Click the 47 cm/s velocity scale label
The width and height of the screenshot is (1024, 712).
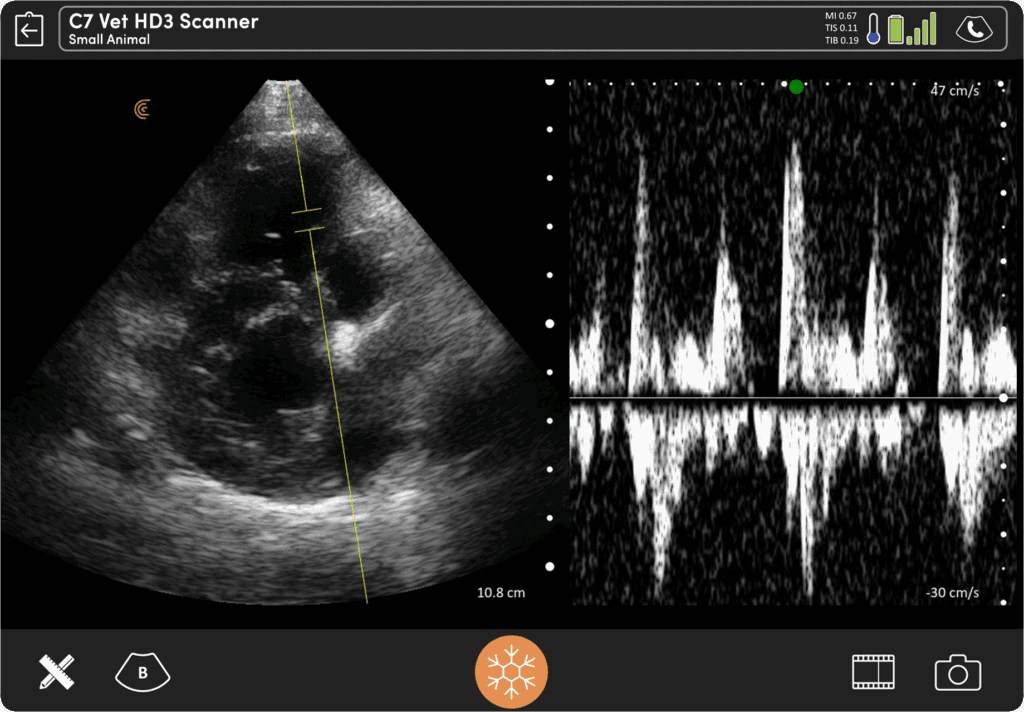coord(953,90)
